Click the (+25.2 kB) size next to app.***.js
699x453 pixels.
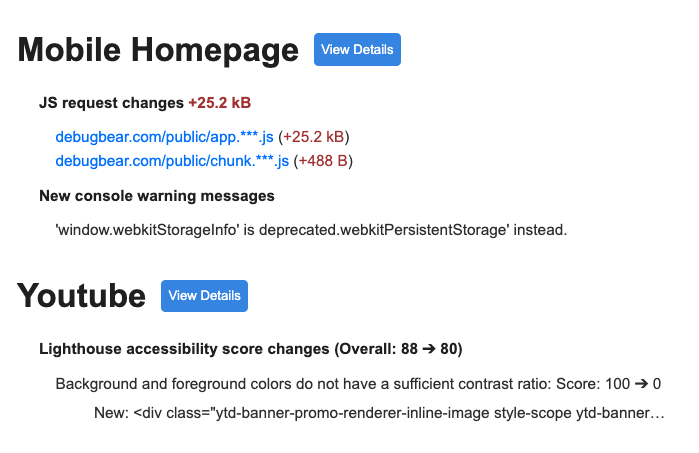(314, 137)
